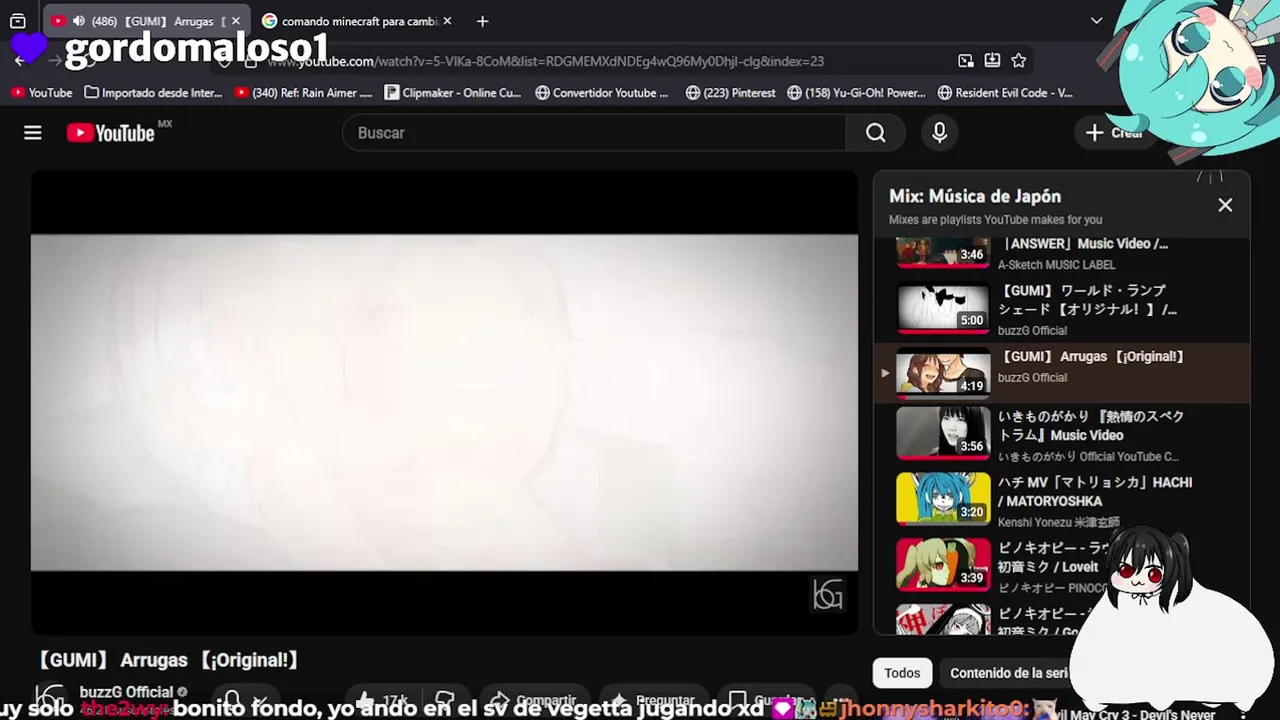Click the search magnifier button
Screen dimensions: 1280x720
(876, 133)
